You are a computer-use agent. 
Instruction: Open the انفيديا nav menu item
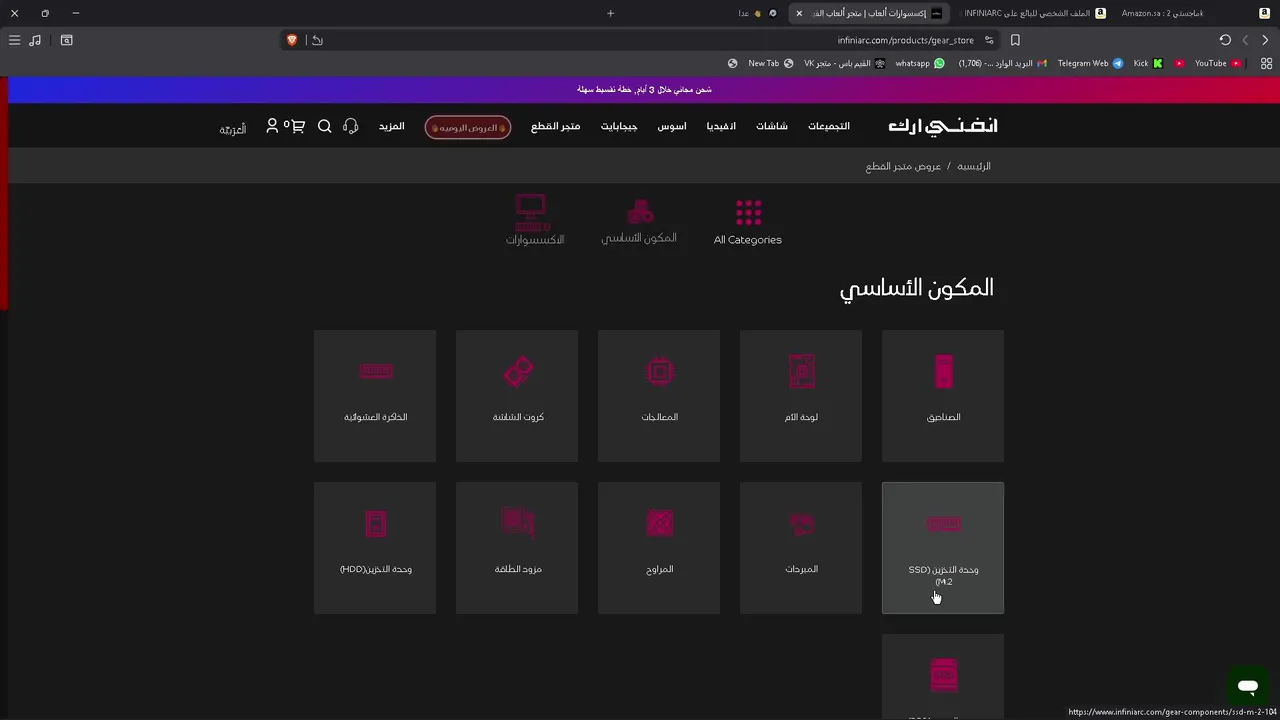(721, 126)
